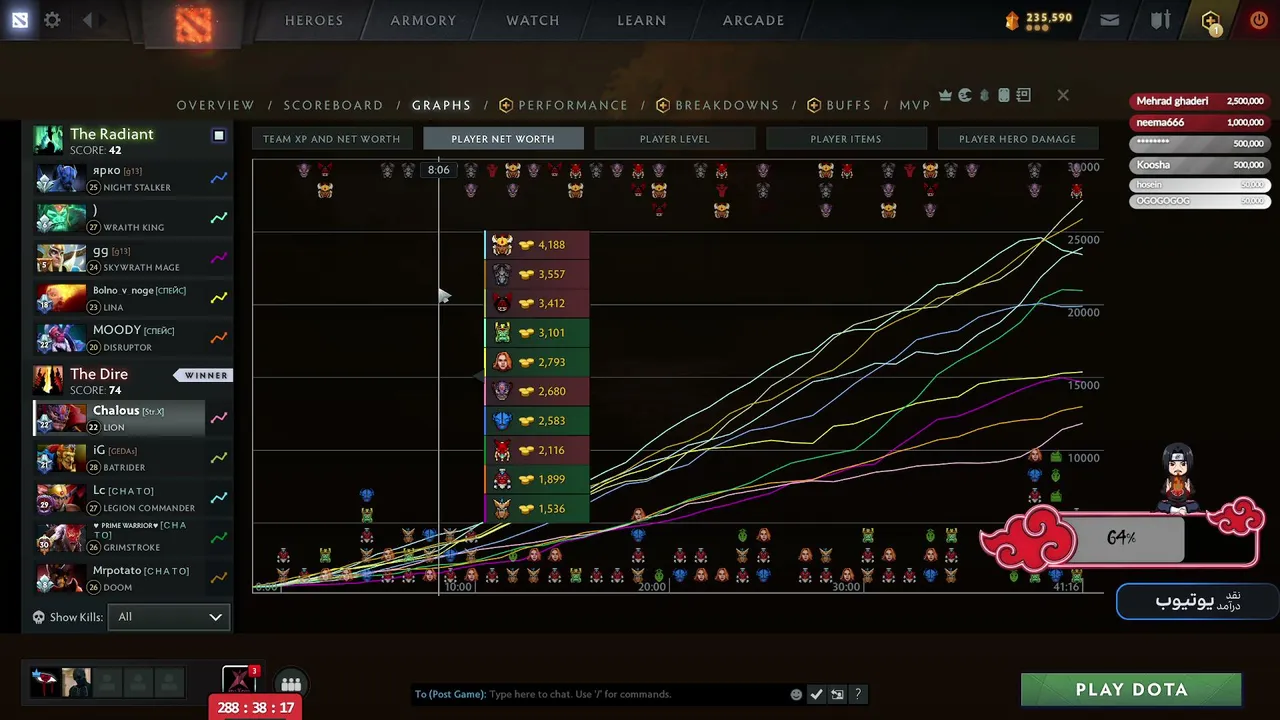Click the Play Dota button
Screen dimensions: 1280x720
pyautogui.click(x=1131, y=690)
